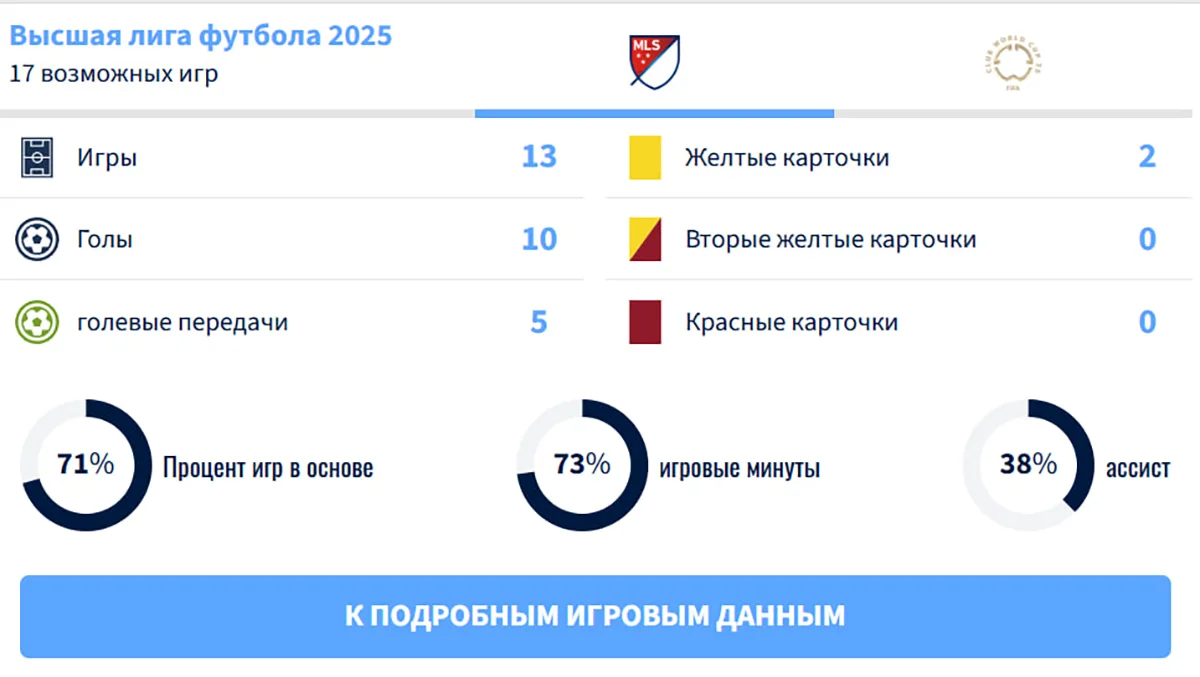
Task: Open the К ПОДРОБНЫМ ИГРОВЫМ ДАННЫМ button
Action: coord(595,616)
